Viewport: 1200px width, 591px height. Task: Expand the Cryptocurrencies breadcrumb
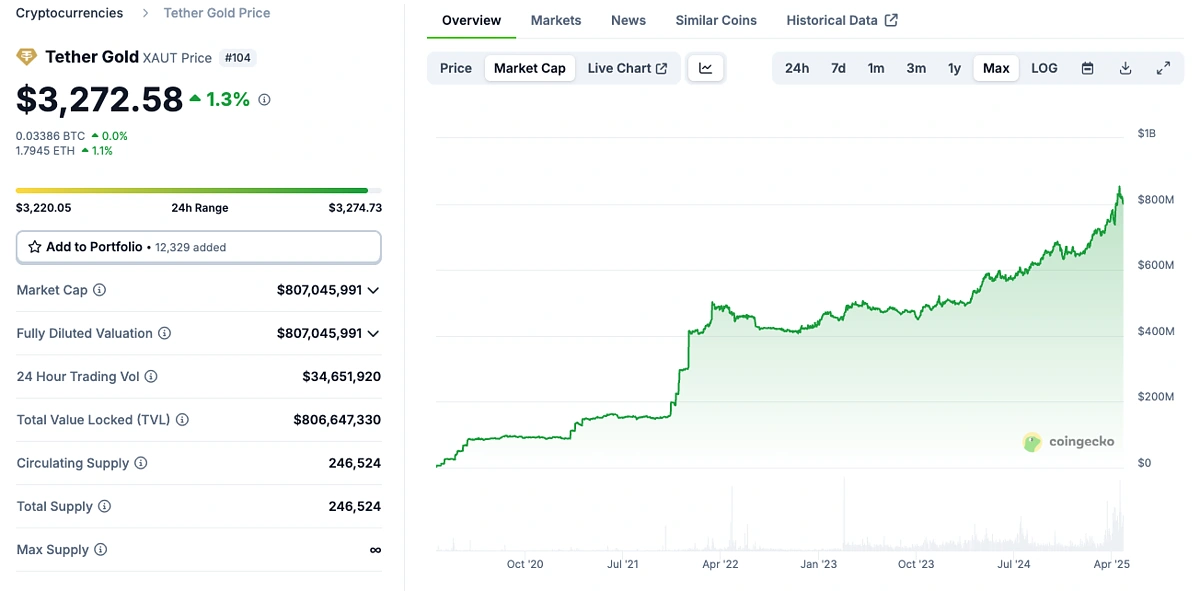click(x=69, y=12)
